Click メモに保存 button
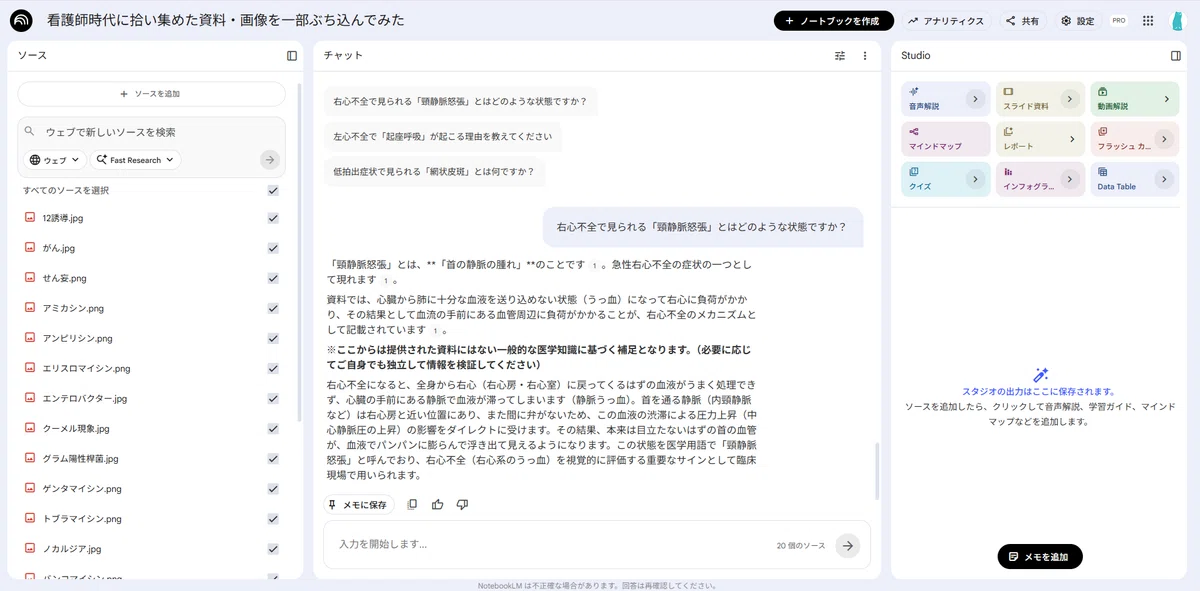The image size is (1200, 591). pyautogui.click(x=358, y=505)
